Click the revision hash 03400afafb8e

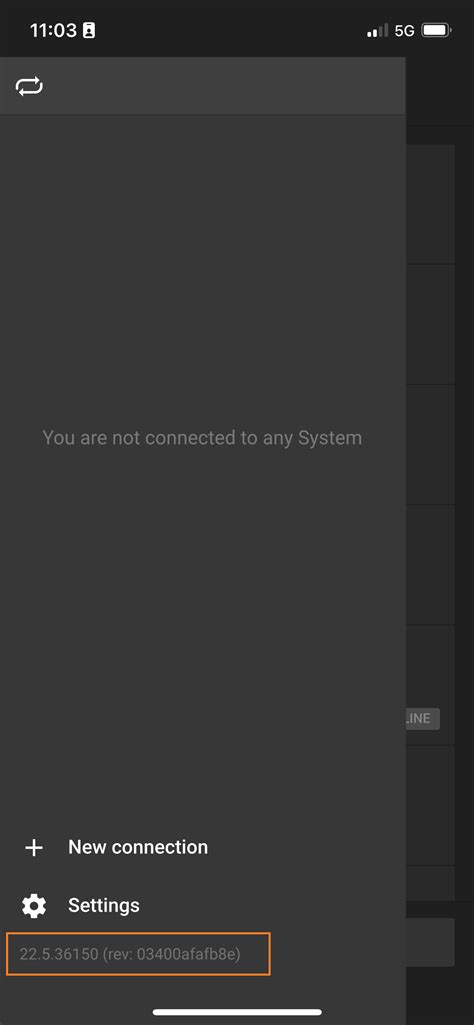click(188, 954)
